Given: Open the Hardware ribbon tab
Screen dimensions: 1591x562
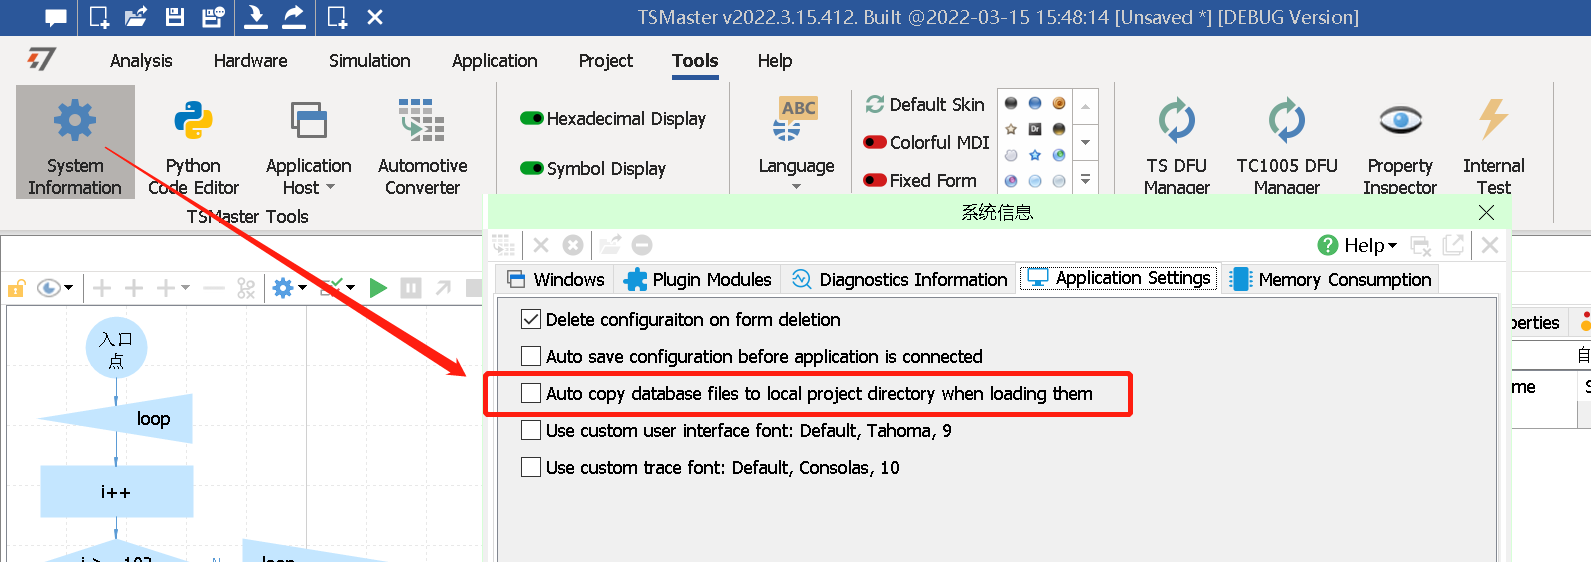Looking at the screenshot, I should coord(250,61).
